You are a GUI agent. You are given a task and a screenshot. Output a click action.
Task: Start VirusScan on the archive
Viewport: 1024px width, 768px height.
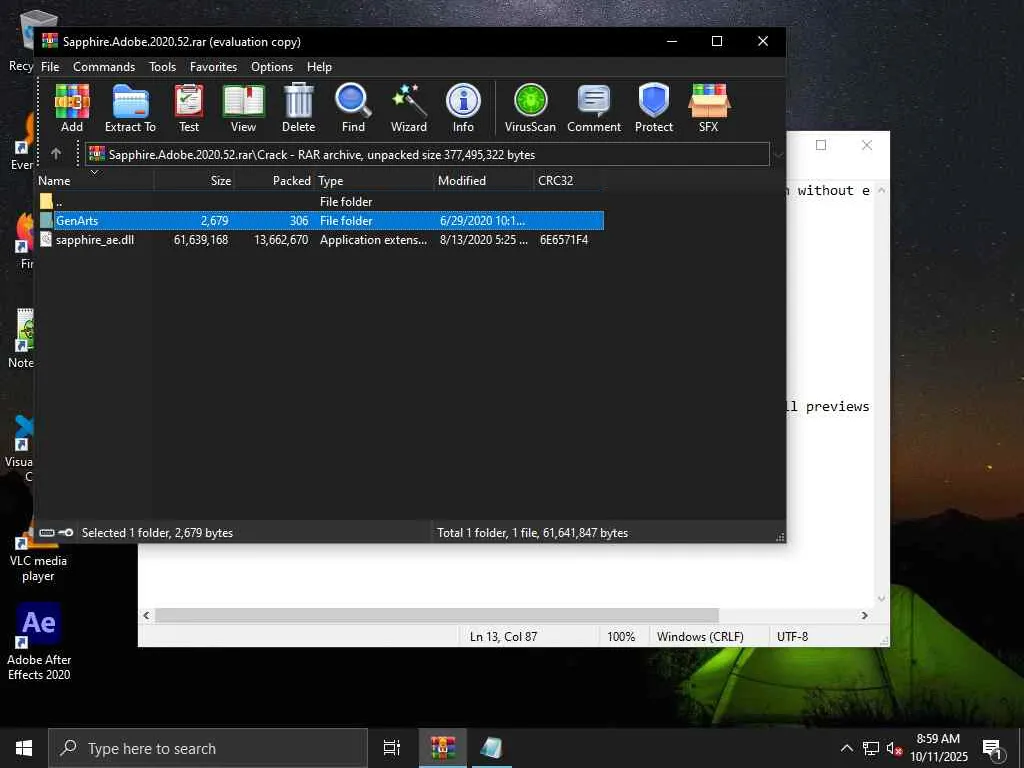coord(530,108)
